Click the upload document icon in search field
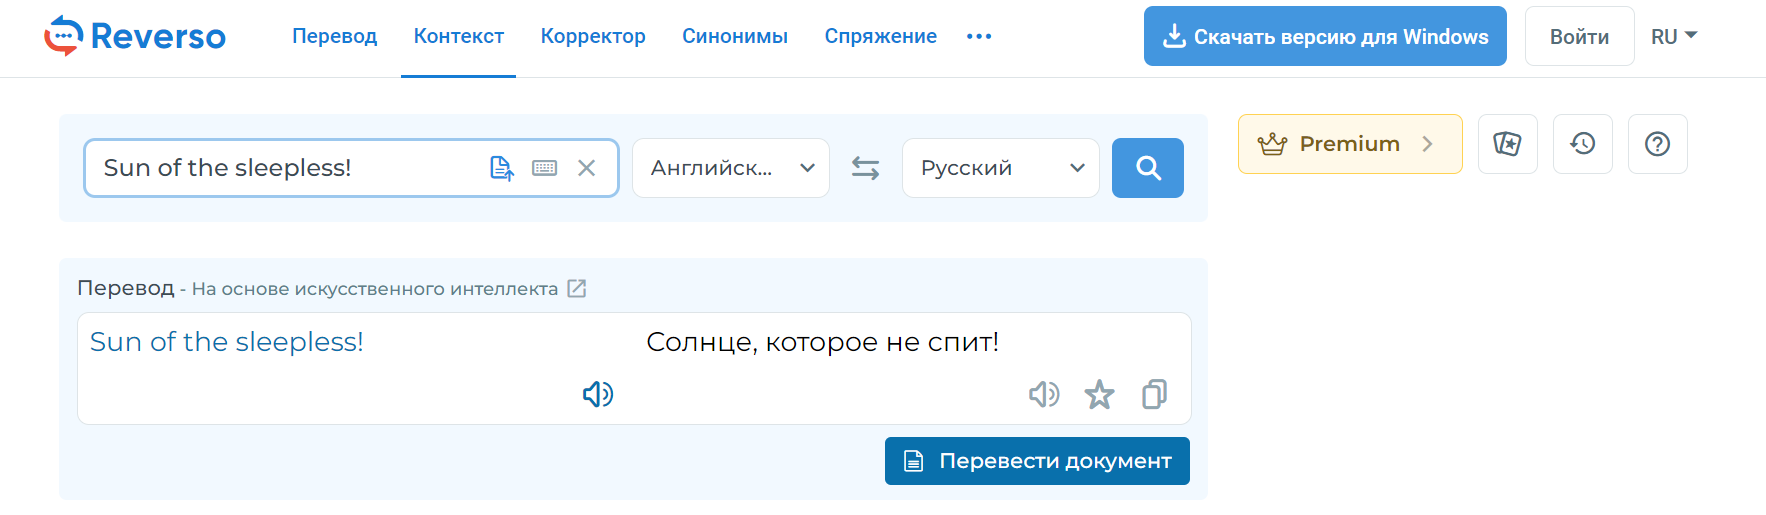1766x515 pixels. 502,168
